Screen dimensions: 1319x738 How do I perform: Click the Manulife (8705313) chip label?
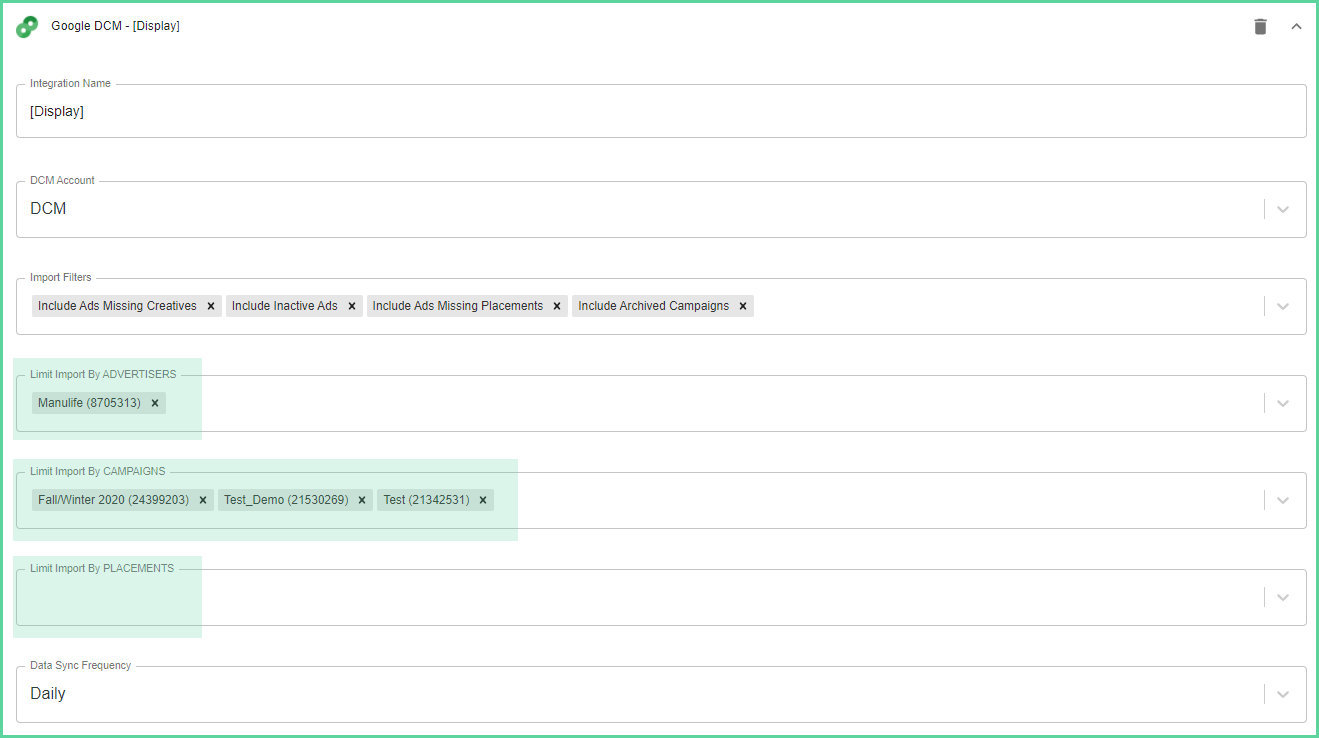[90, 403]
